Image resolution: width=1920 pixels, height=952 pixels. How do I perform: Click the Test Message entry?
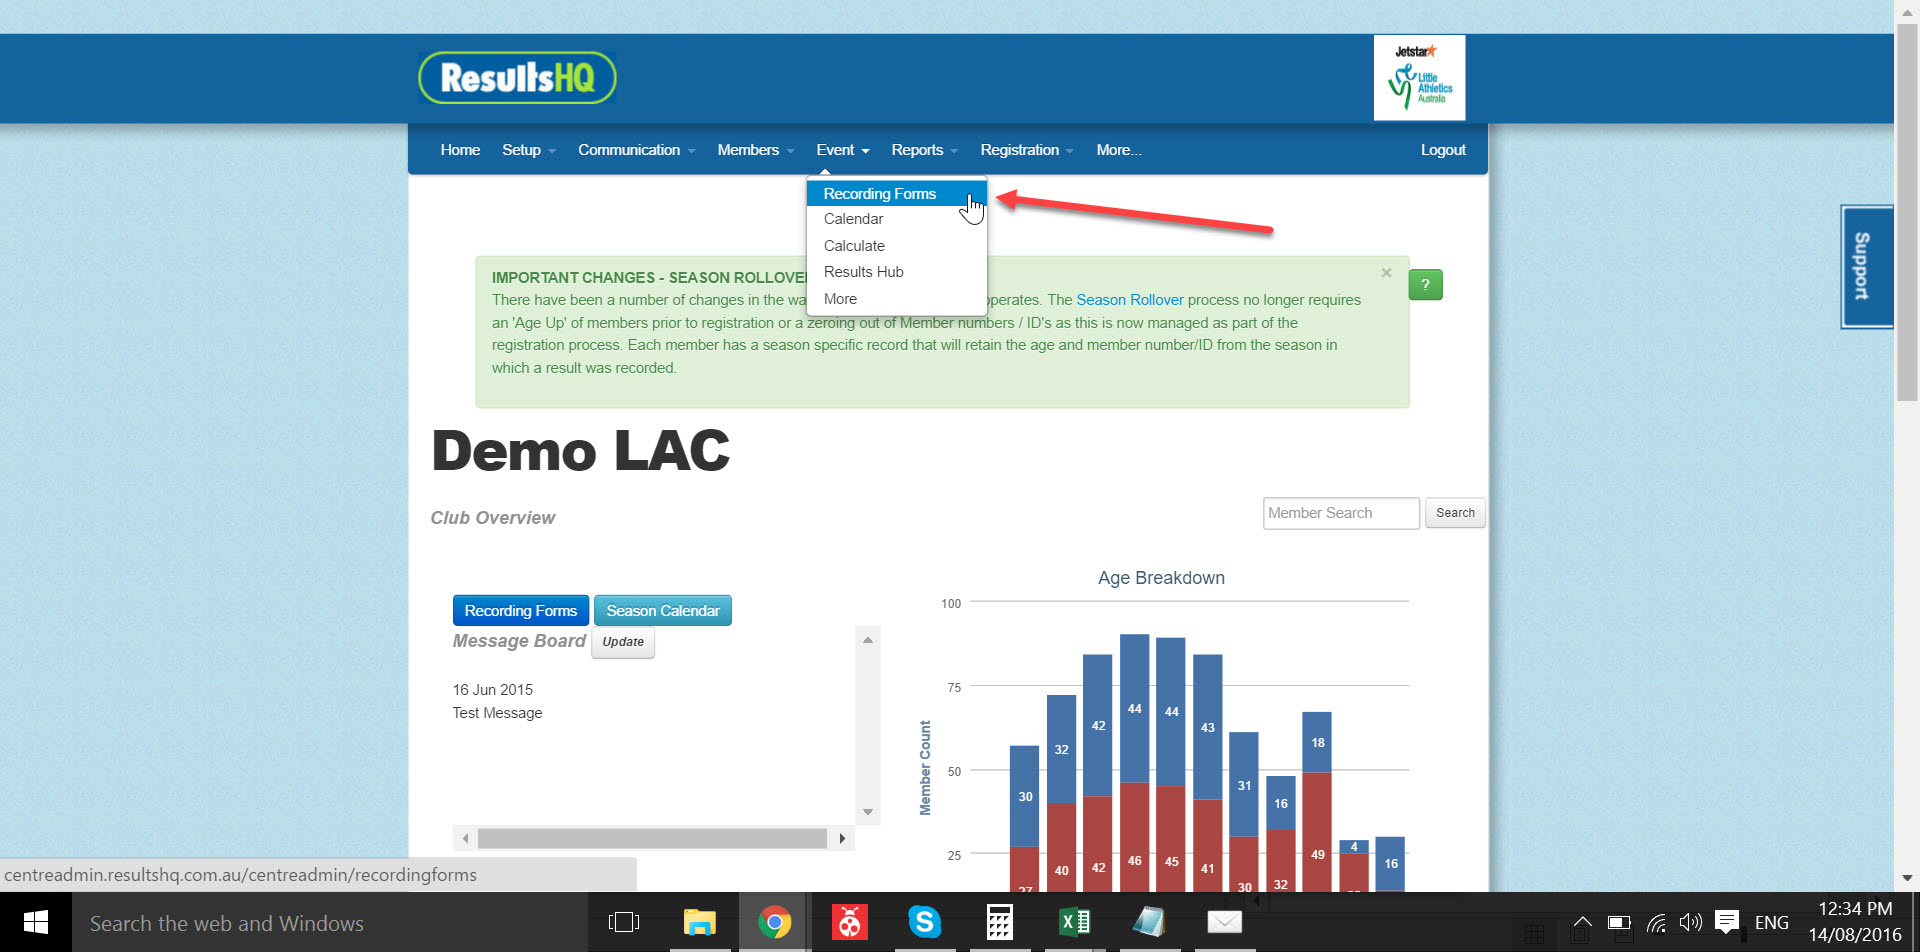(497, 713)
